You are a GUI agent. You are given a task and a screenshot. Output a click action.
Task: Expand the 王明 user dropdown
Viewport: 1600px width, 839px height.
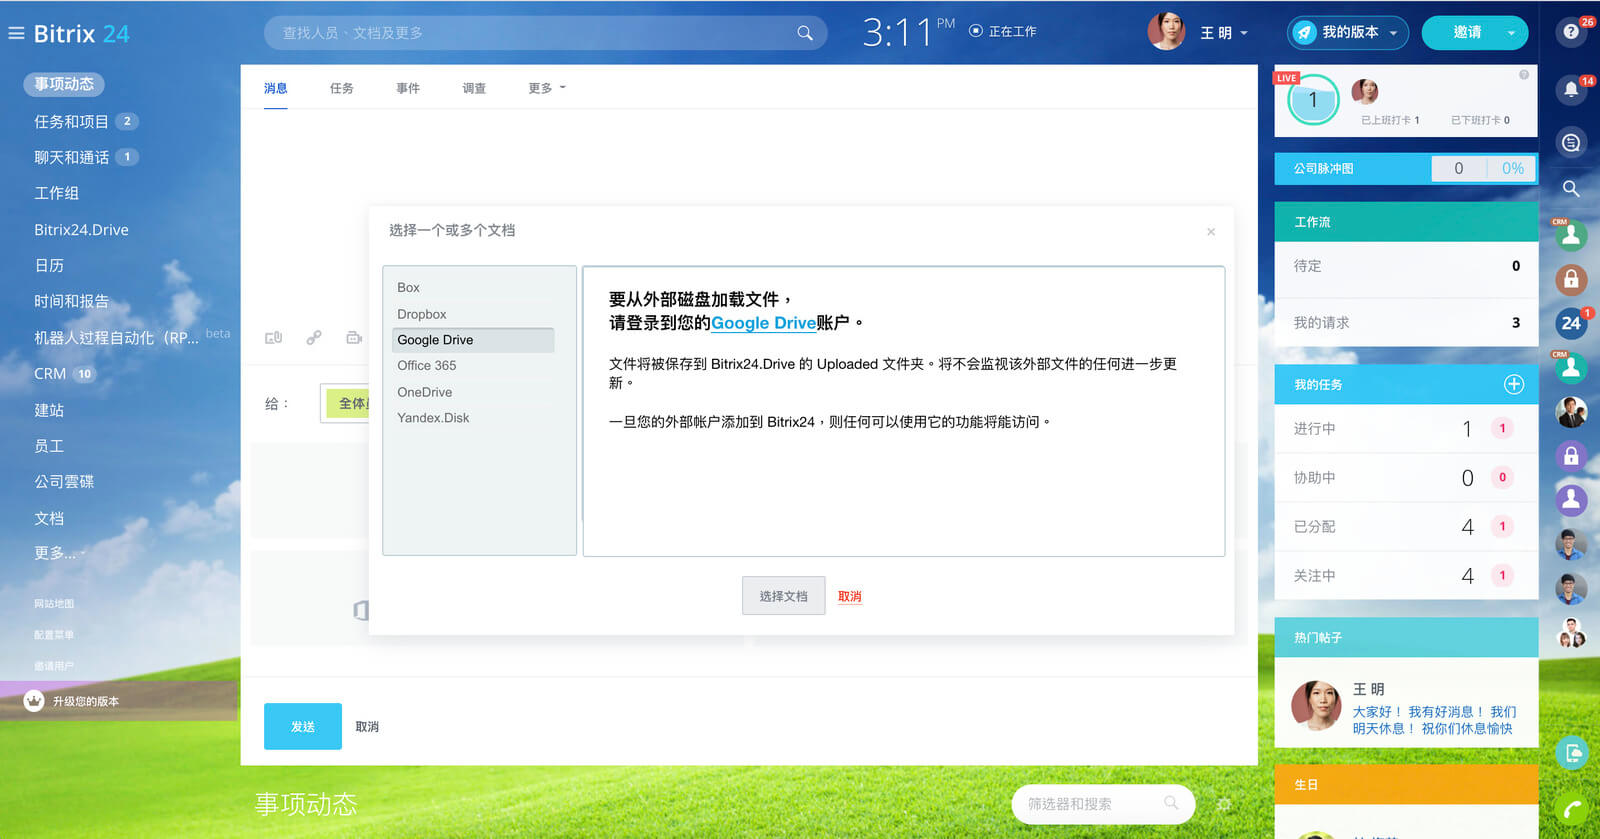pos(1244,33)
